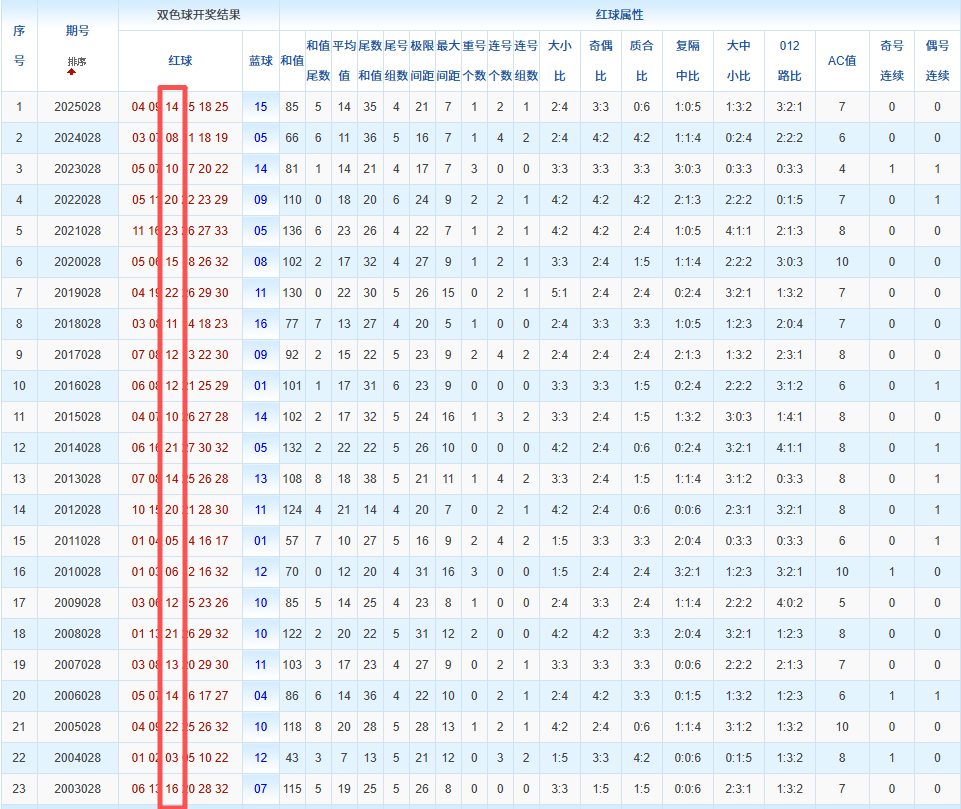
Task: Click red ball 33 in row 2021028
Action: tap(221, 231)
